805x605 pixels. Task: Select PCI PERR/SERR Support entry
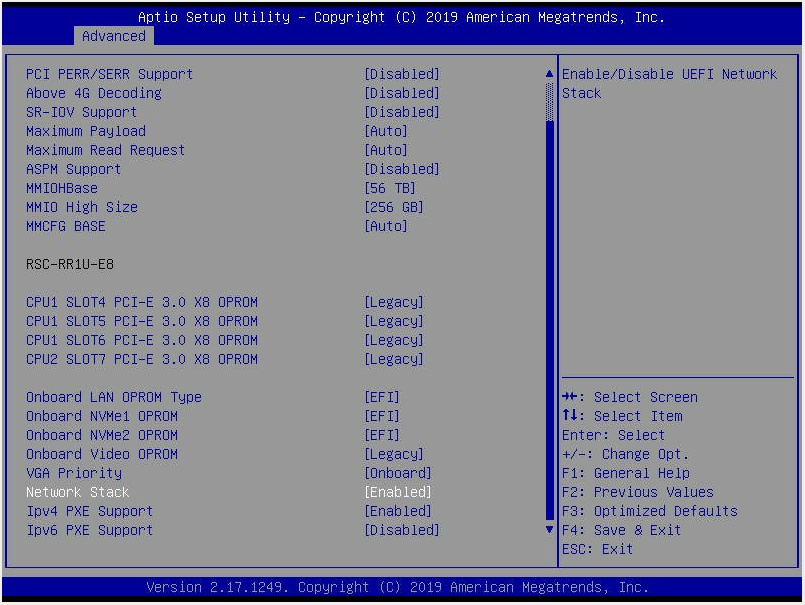109,74
